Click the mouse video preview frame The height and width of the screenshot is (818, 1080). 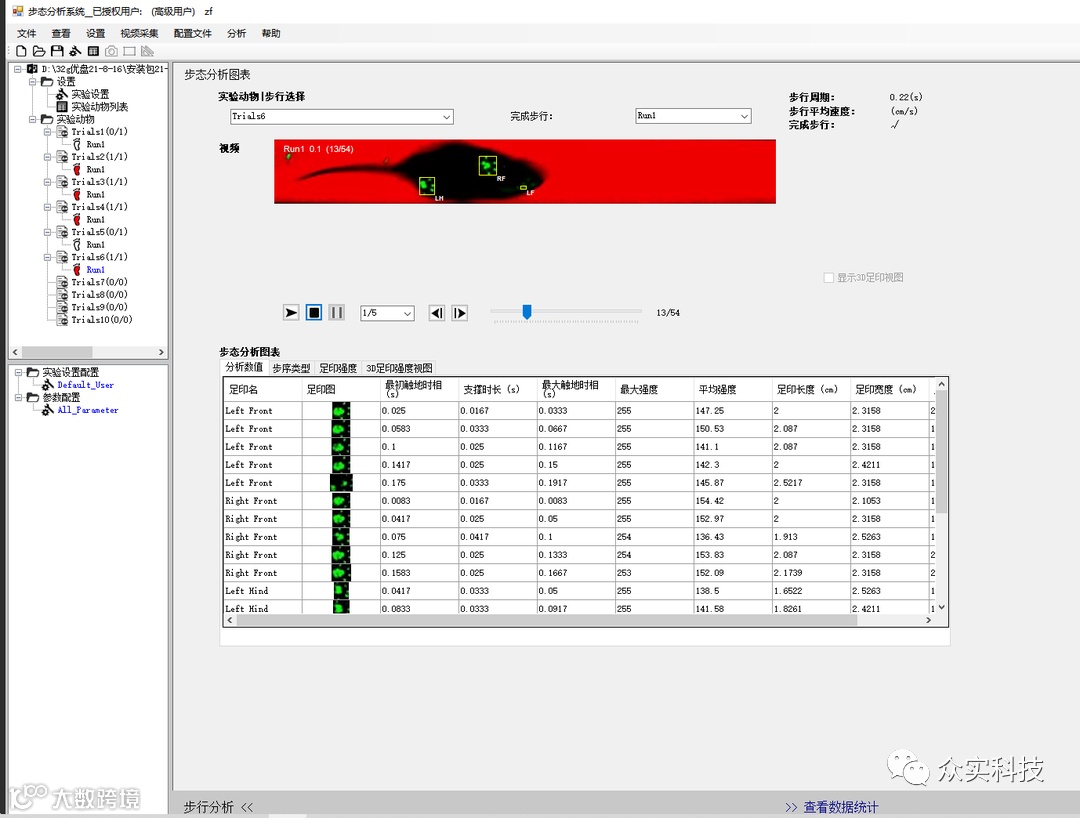(525, 171)
